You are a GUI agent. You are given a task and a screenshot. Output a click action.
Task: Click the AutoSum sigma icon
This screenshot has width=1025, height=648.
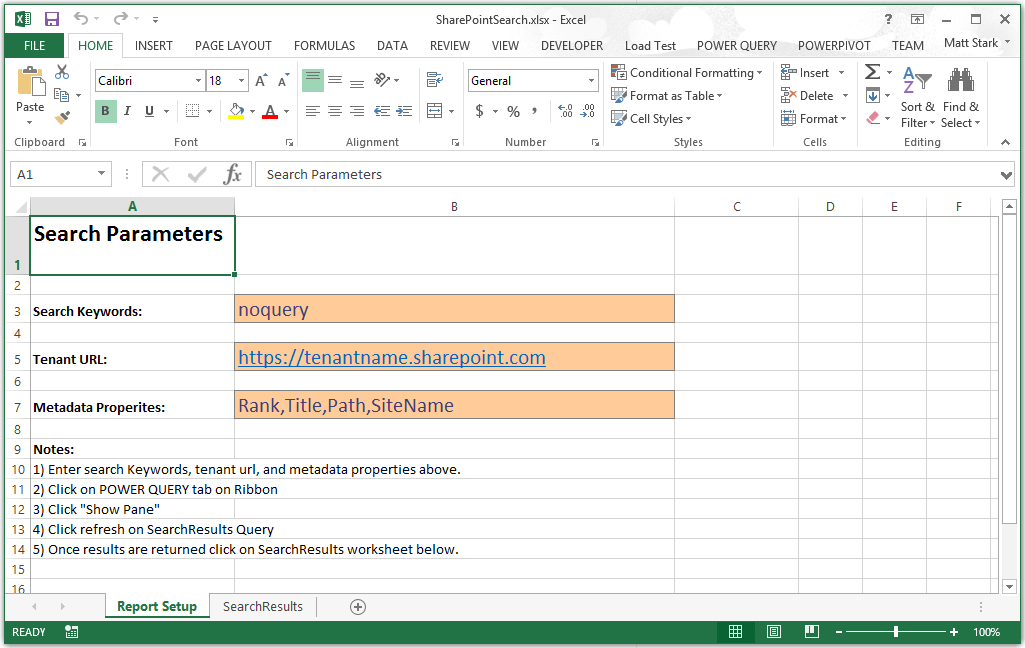point(873,71)
